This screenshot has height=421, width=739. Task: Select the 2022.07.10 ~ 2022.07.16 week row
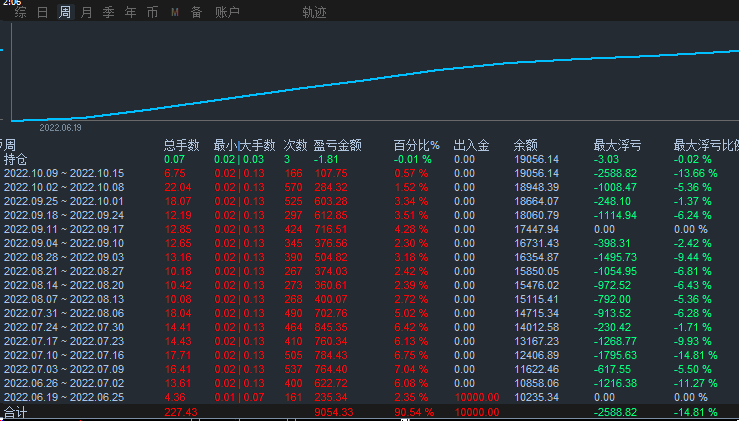pyautogui.click(x=370, y=355)
